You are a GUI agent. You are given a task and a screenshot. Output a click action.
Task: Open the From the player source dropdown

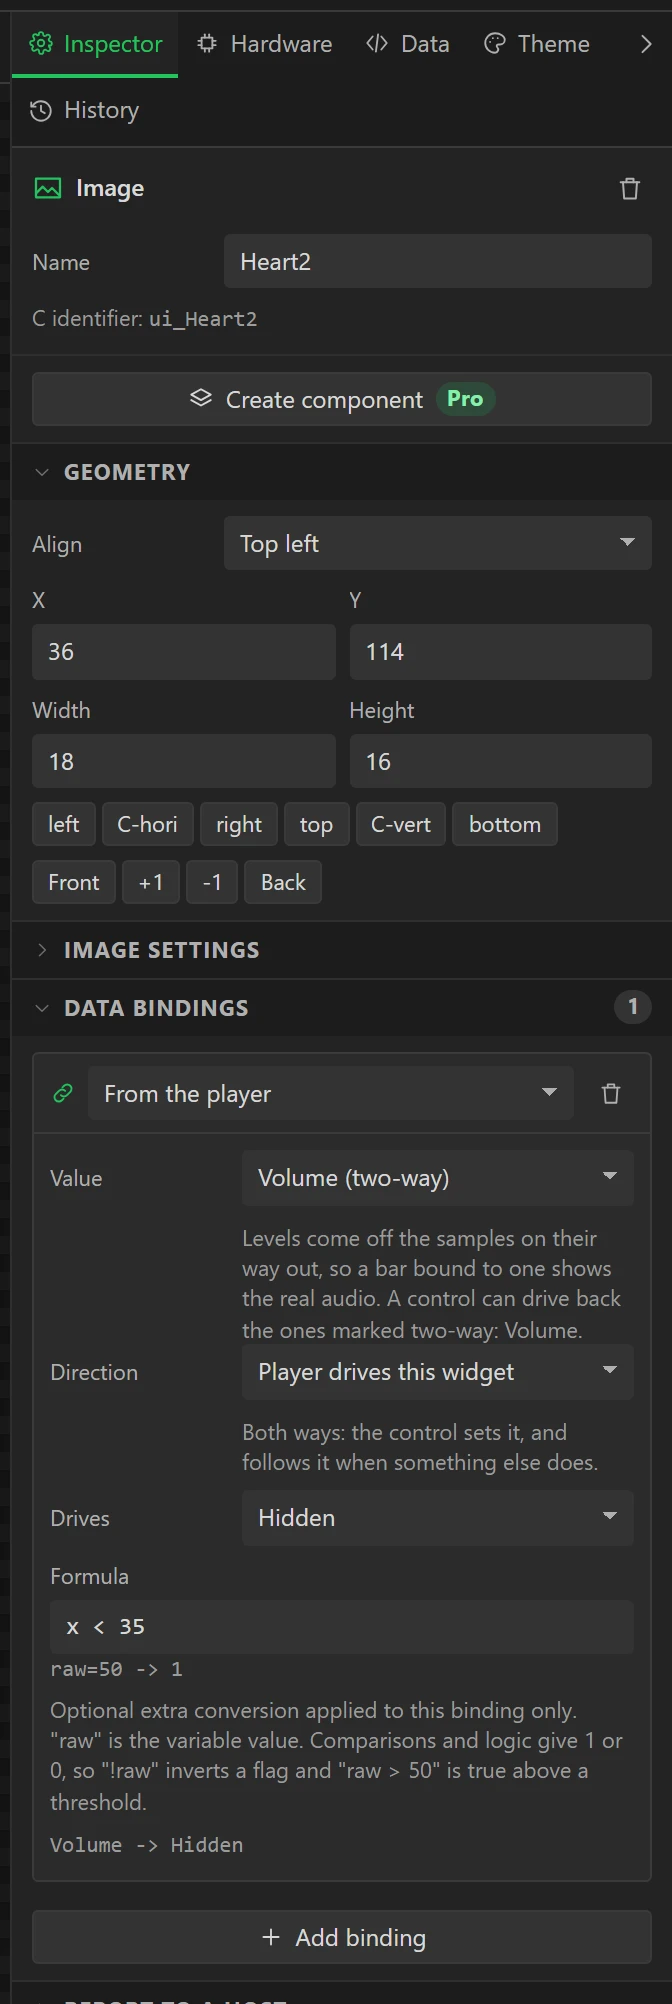tap(331, 1093)
